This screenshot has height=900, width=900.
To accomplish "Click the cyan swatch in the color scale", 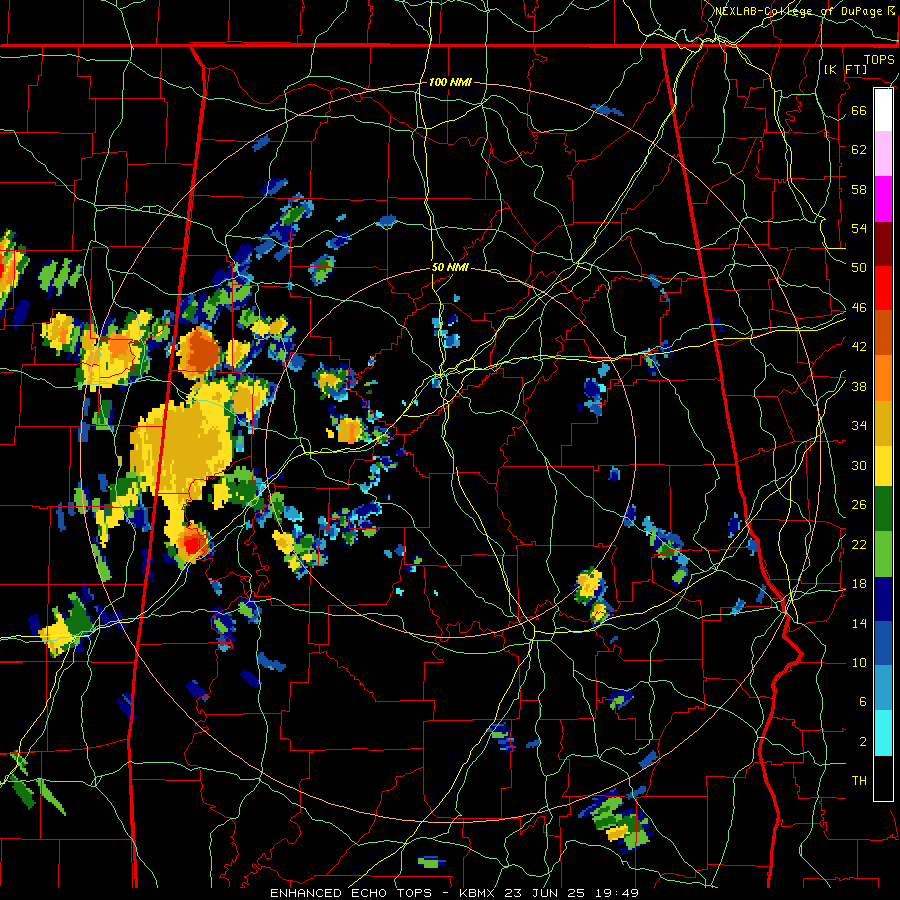I will (883, 733).
